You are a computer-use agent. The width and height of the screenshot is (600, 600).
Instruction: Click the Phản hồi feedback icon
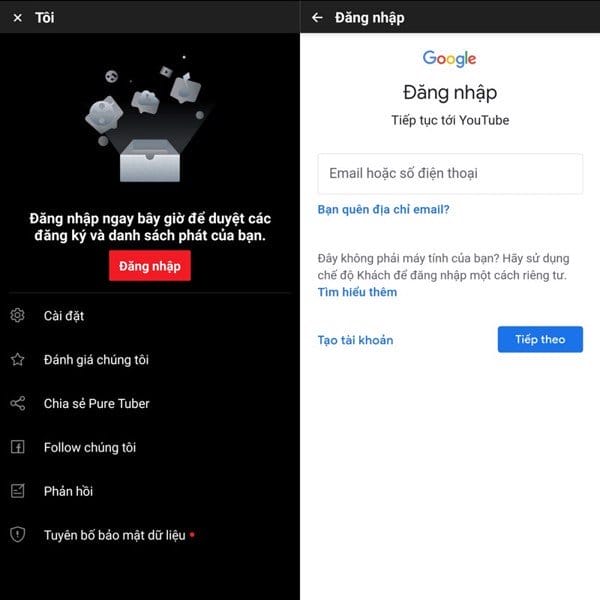[x=18, y=491]
